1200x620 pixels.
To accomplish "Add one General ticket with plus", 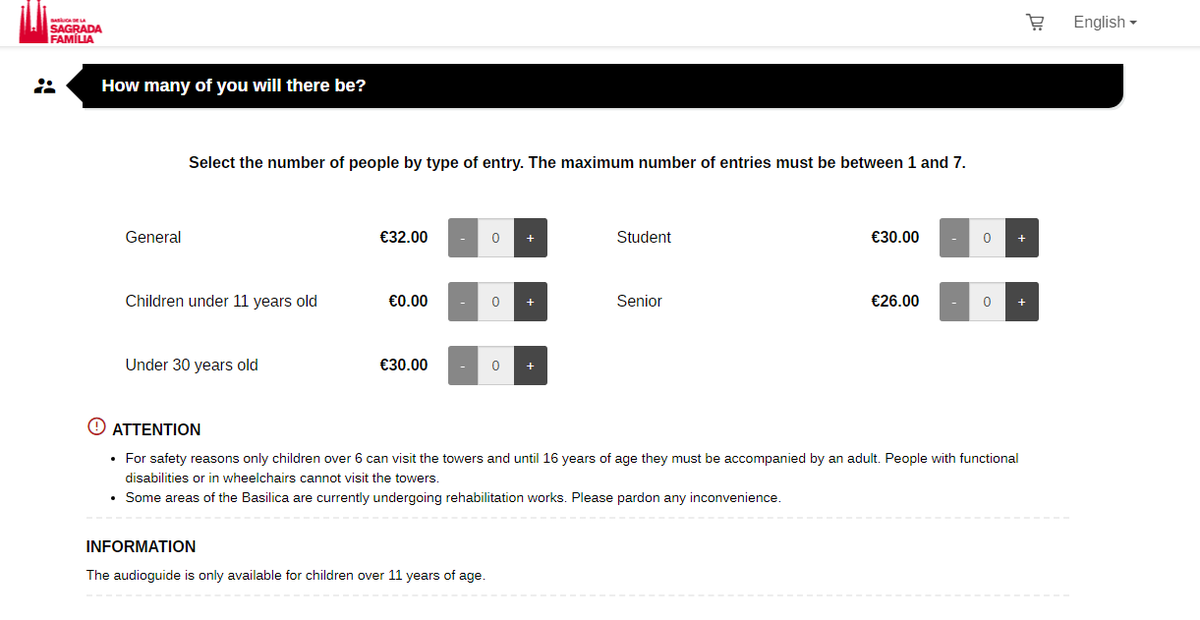I will point(530,238).
